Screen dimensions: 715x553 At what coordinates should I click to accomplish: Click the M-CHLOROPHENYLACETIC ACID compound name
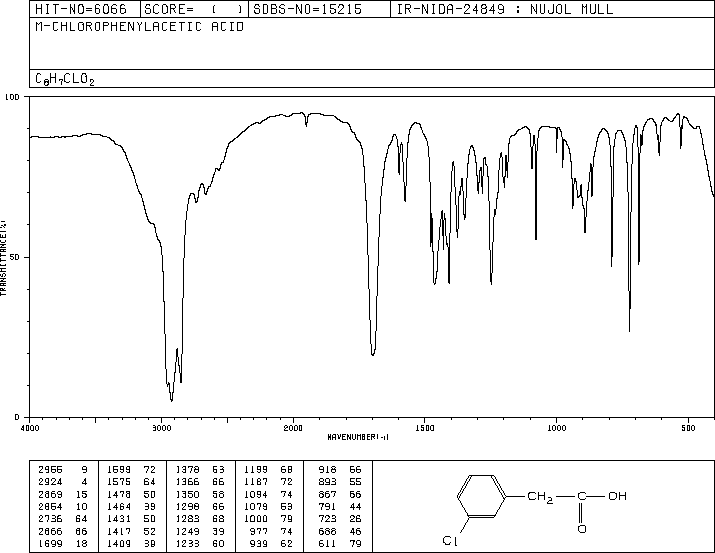tap(140, 27)
